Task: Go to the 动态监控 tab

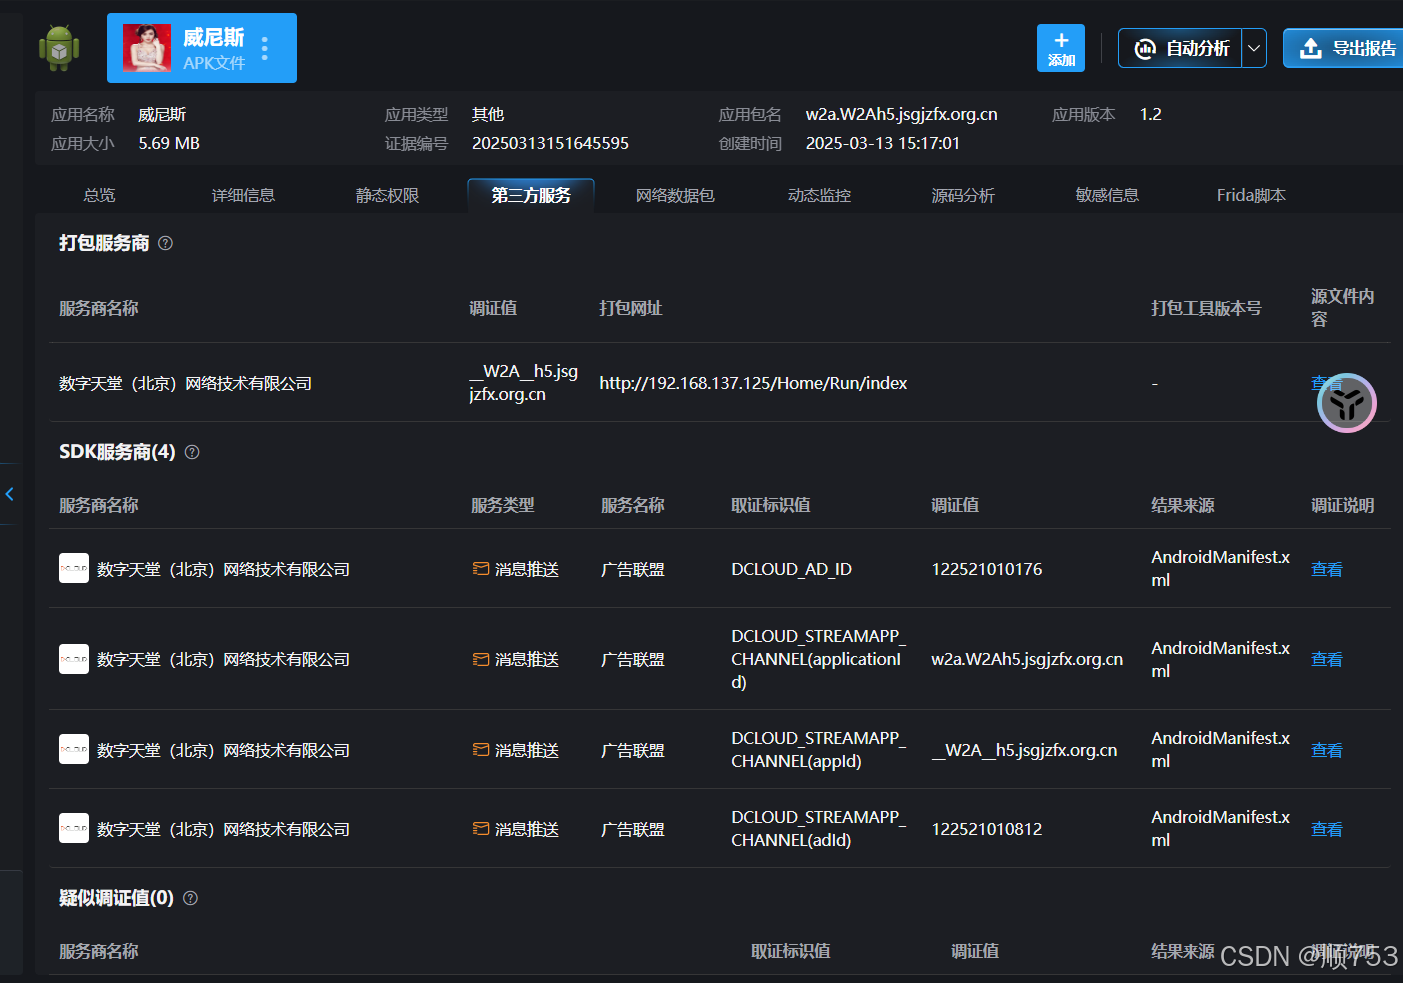Action: pyautogui.click(x=819, y=195)
